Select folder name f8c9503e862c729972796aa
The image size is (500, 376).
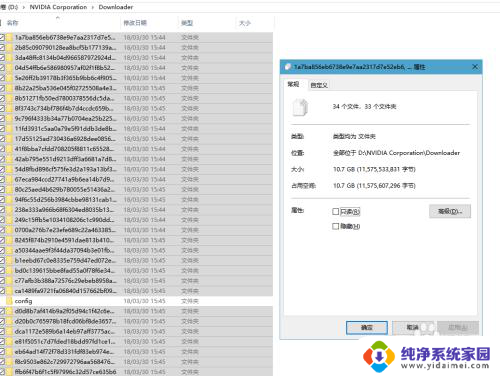pyautogui.click(x=65, y=362)
